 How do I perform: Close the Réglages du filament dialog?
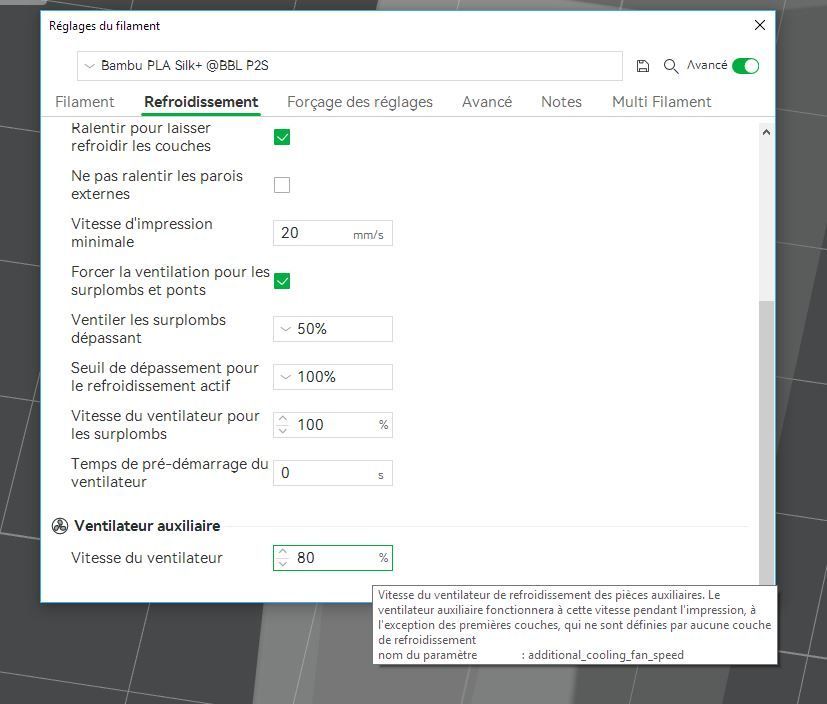click(759, 25)
